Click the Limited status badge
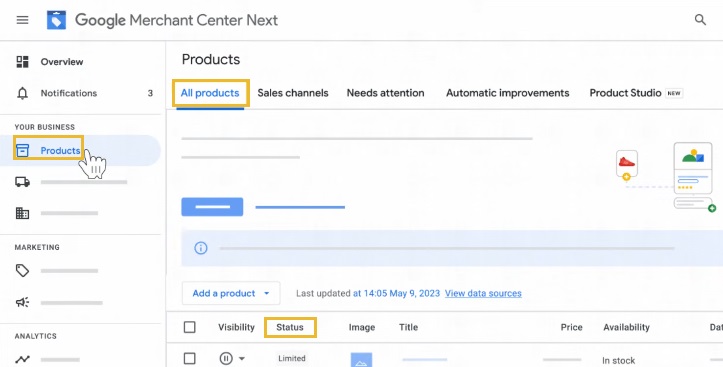 coord(292,358)
